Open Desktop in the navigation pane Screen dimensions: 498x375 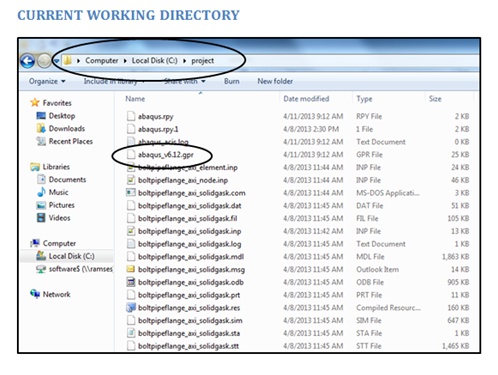[x=62, y=116]
